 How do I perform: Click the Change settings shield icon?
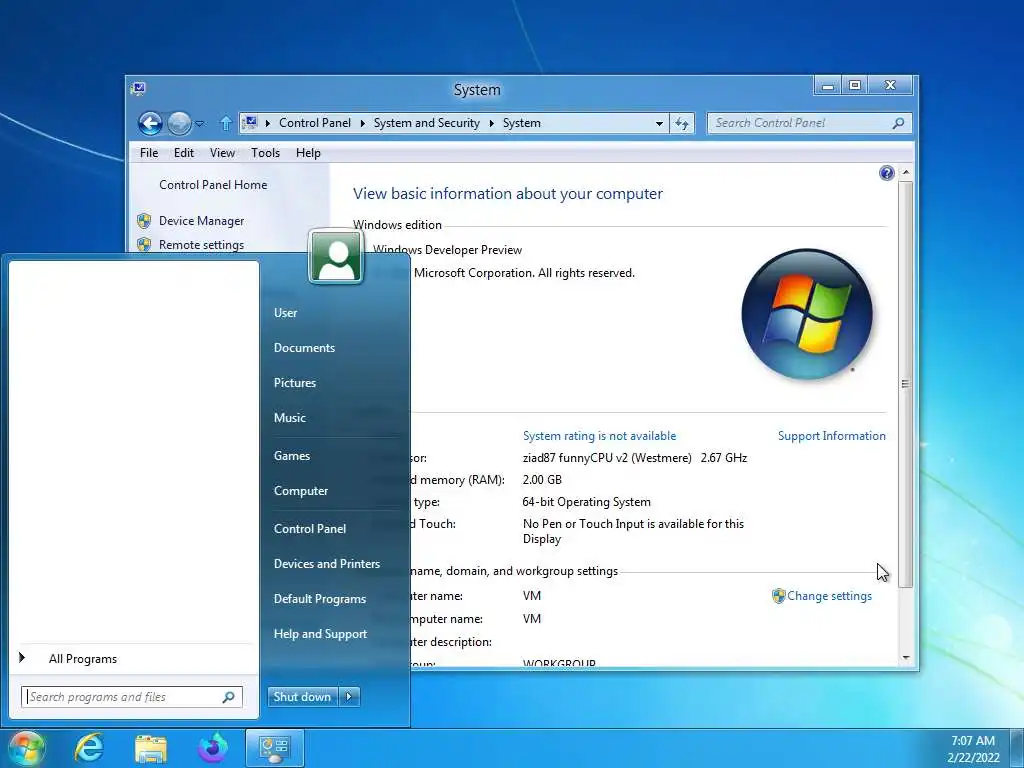pos(778,596)
